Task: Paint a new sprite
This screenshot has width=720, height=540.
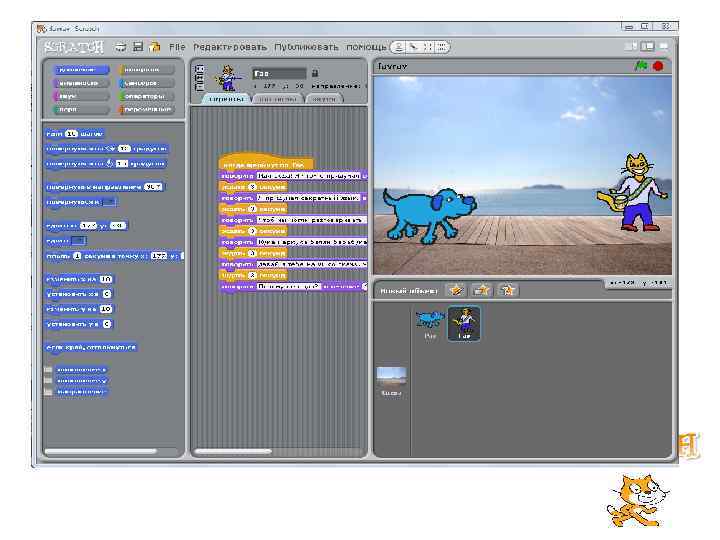Action: point(456,290)
